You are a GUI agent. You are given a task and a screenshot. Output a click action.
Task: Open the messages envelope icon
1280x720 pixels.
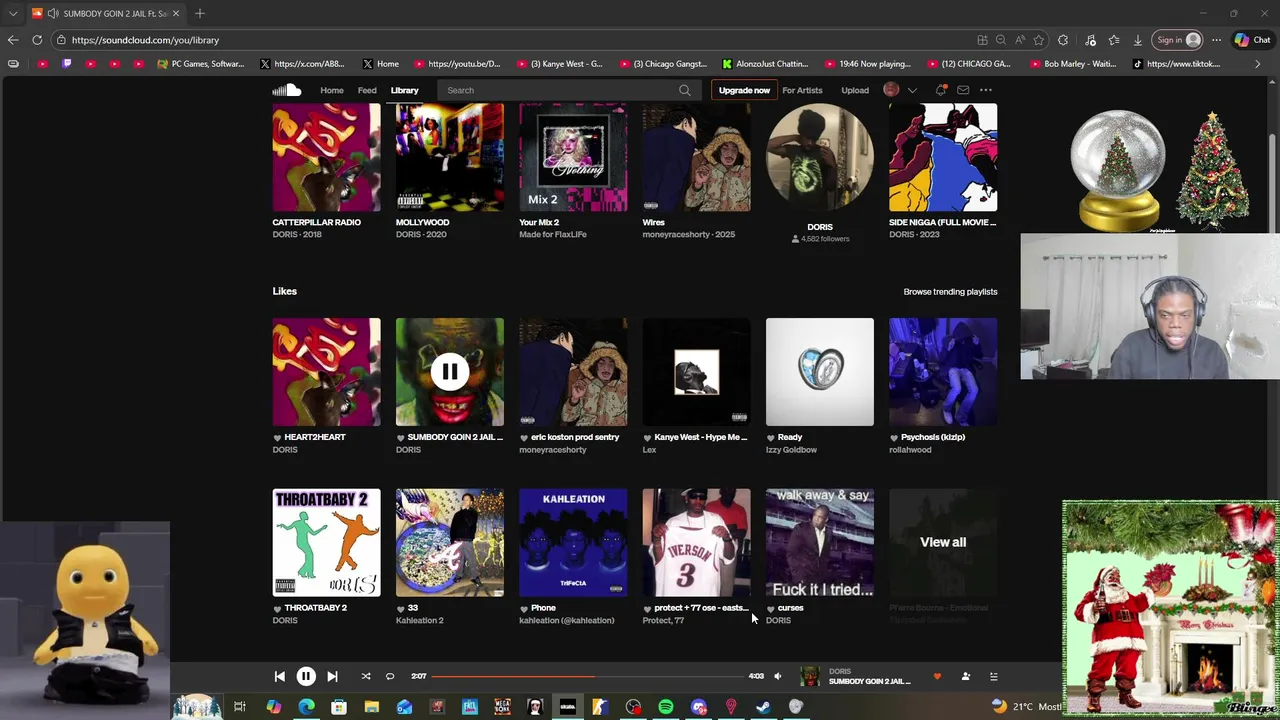click(x=963, y=90)
